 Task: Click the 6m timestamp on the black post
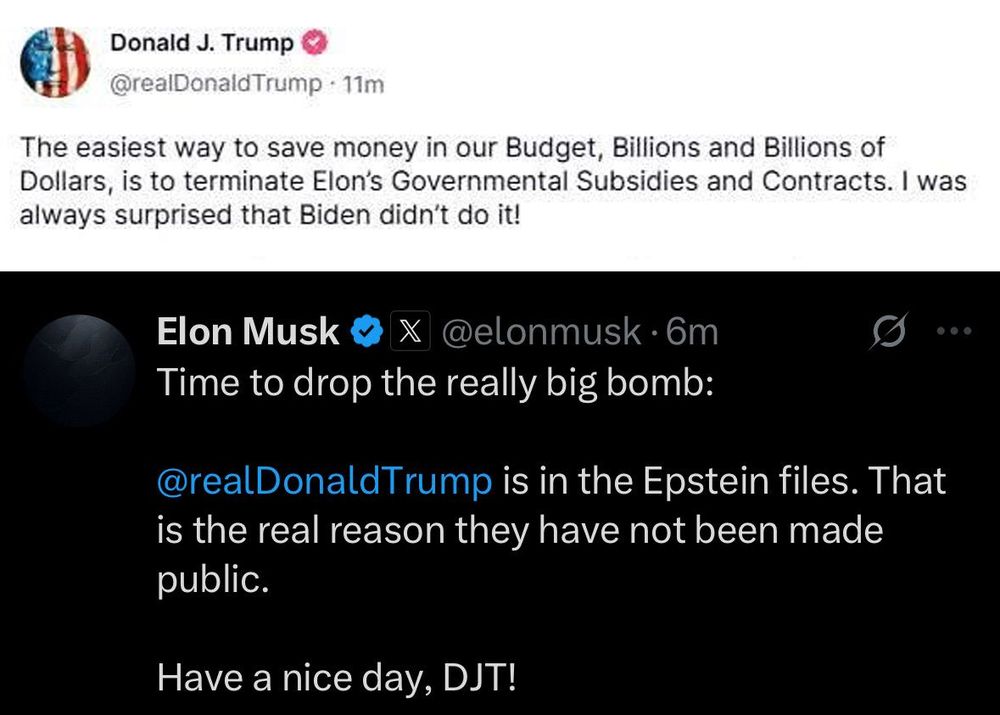691,332
